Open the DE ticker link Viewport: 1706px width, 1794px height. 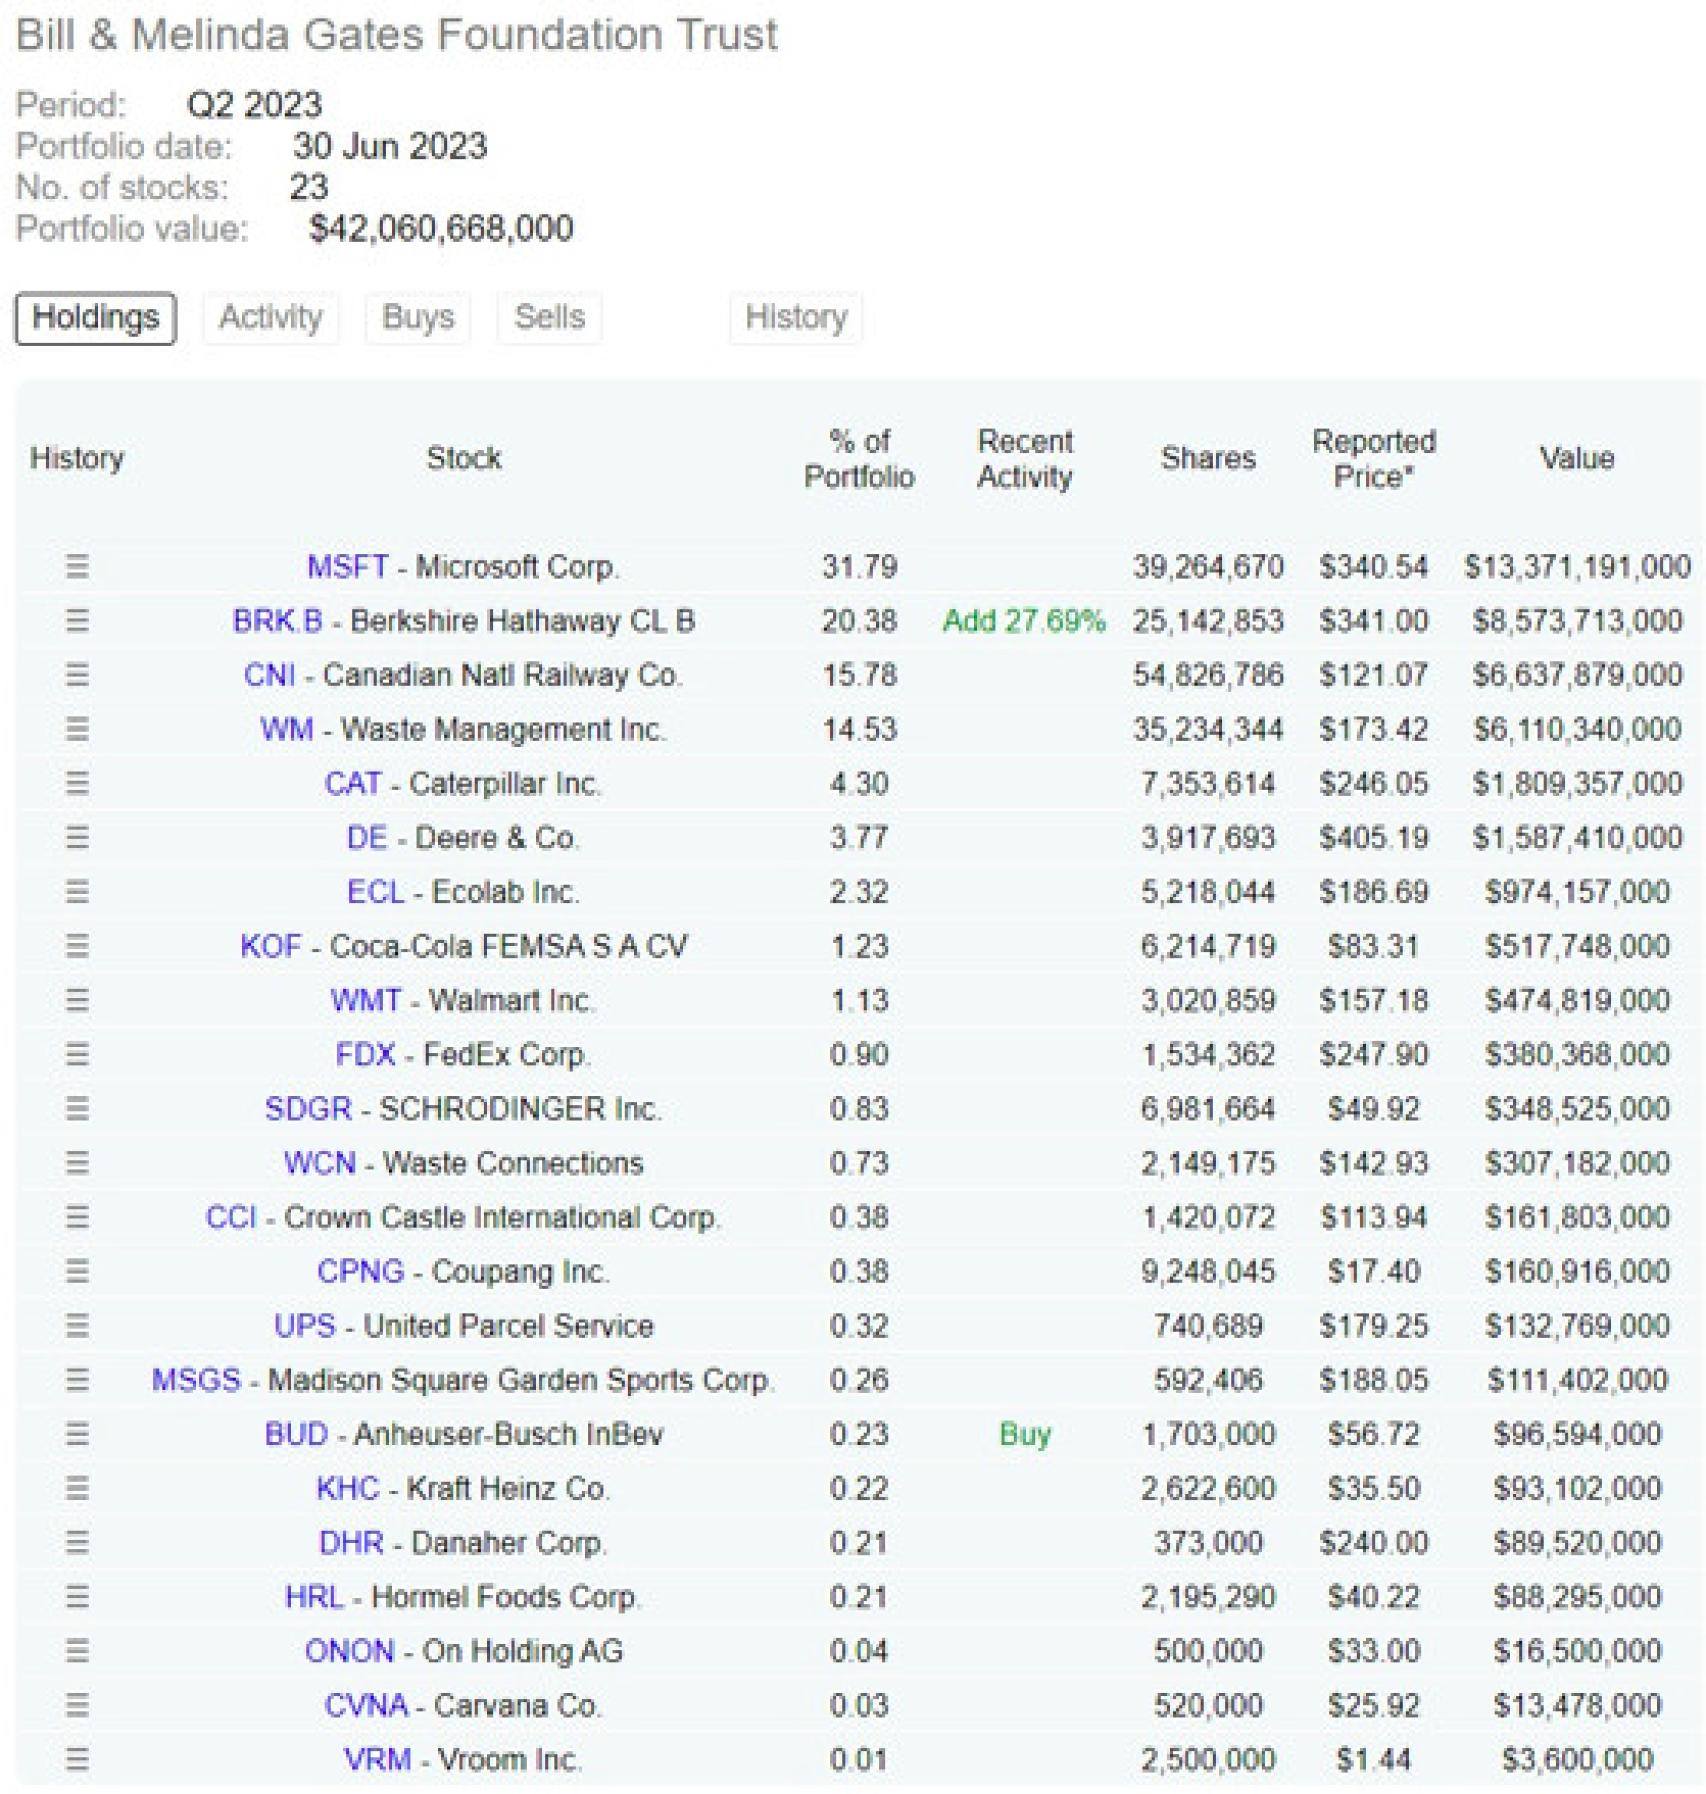(x=366, y=837)
